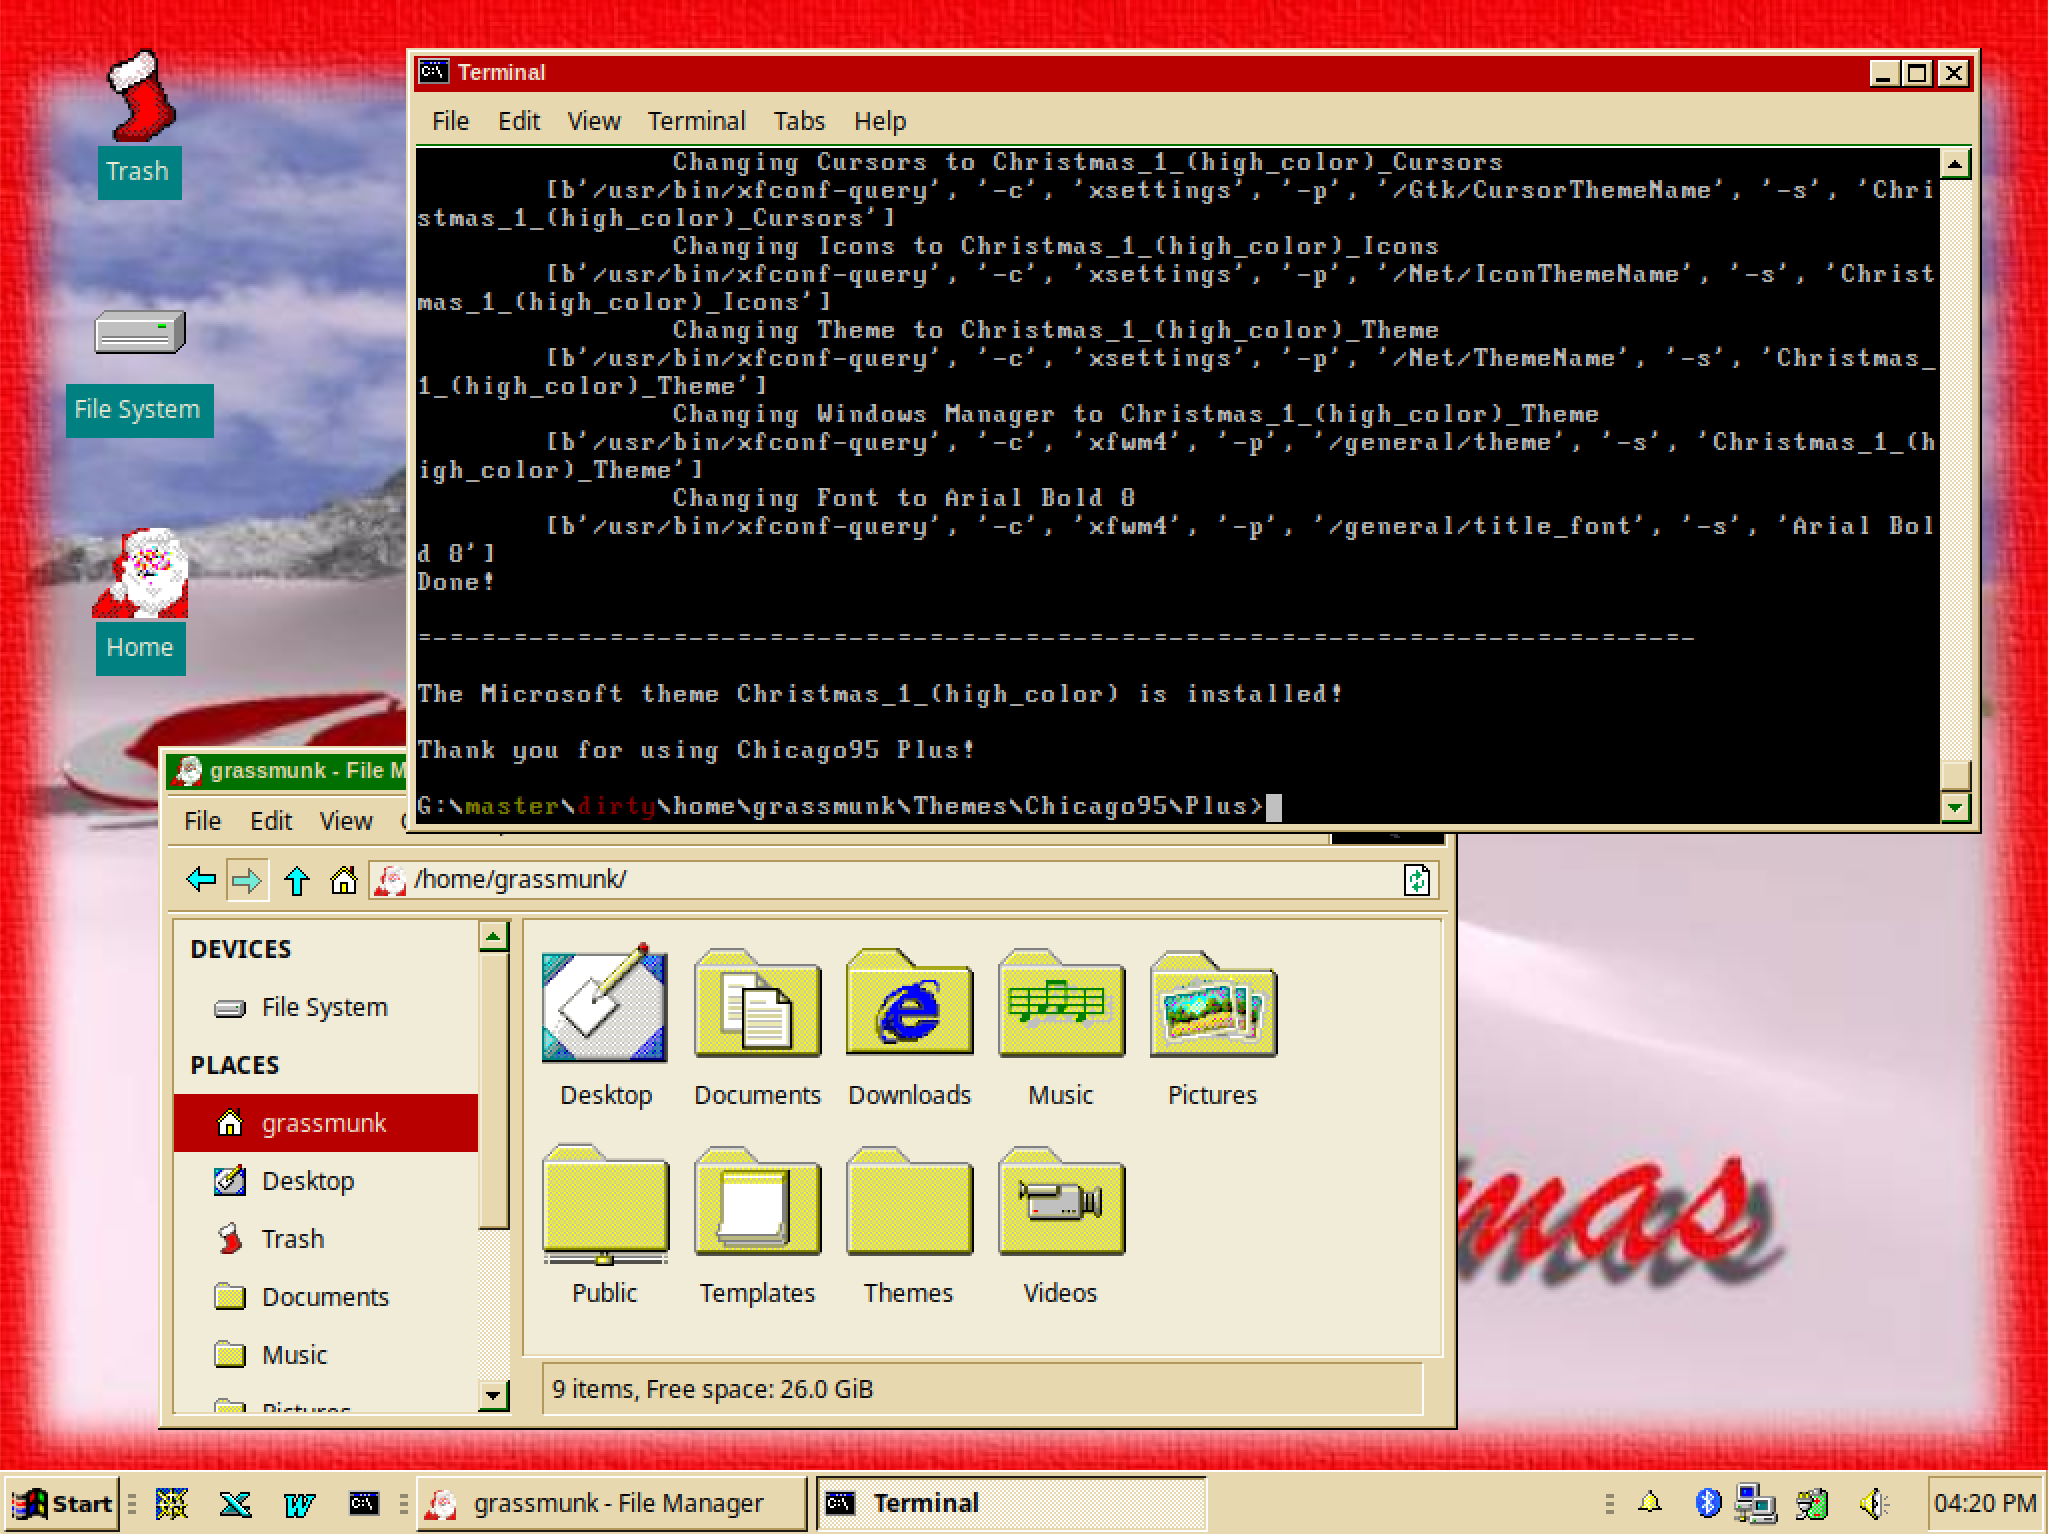Select File System in sidebar Devices
This screenshot has width=2048, height=1534.
326,1007
